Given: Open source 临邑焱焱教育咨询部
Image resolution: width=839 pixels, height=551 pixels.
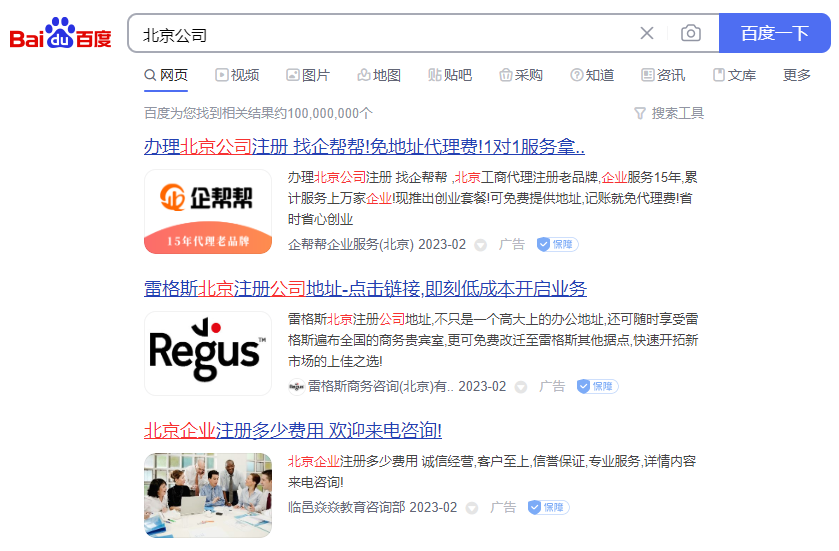Looking at the screenshot, I should click(x=347, y=507).
